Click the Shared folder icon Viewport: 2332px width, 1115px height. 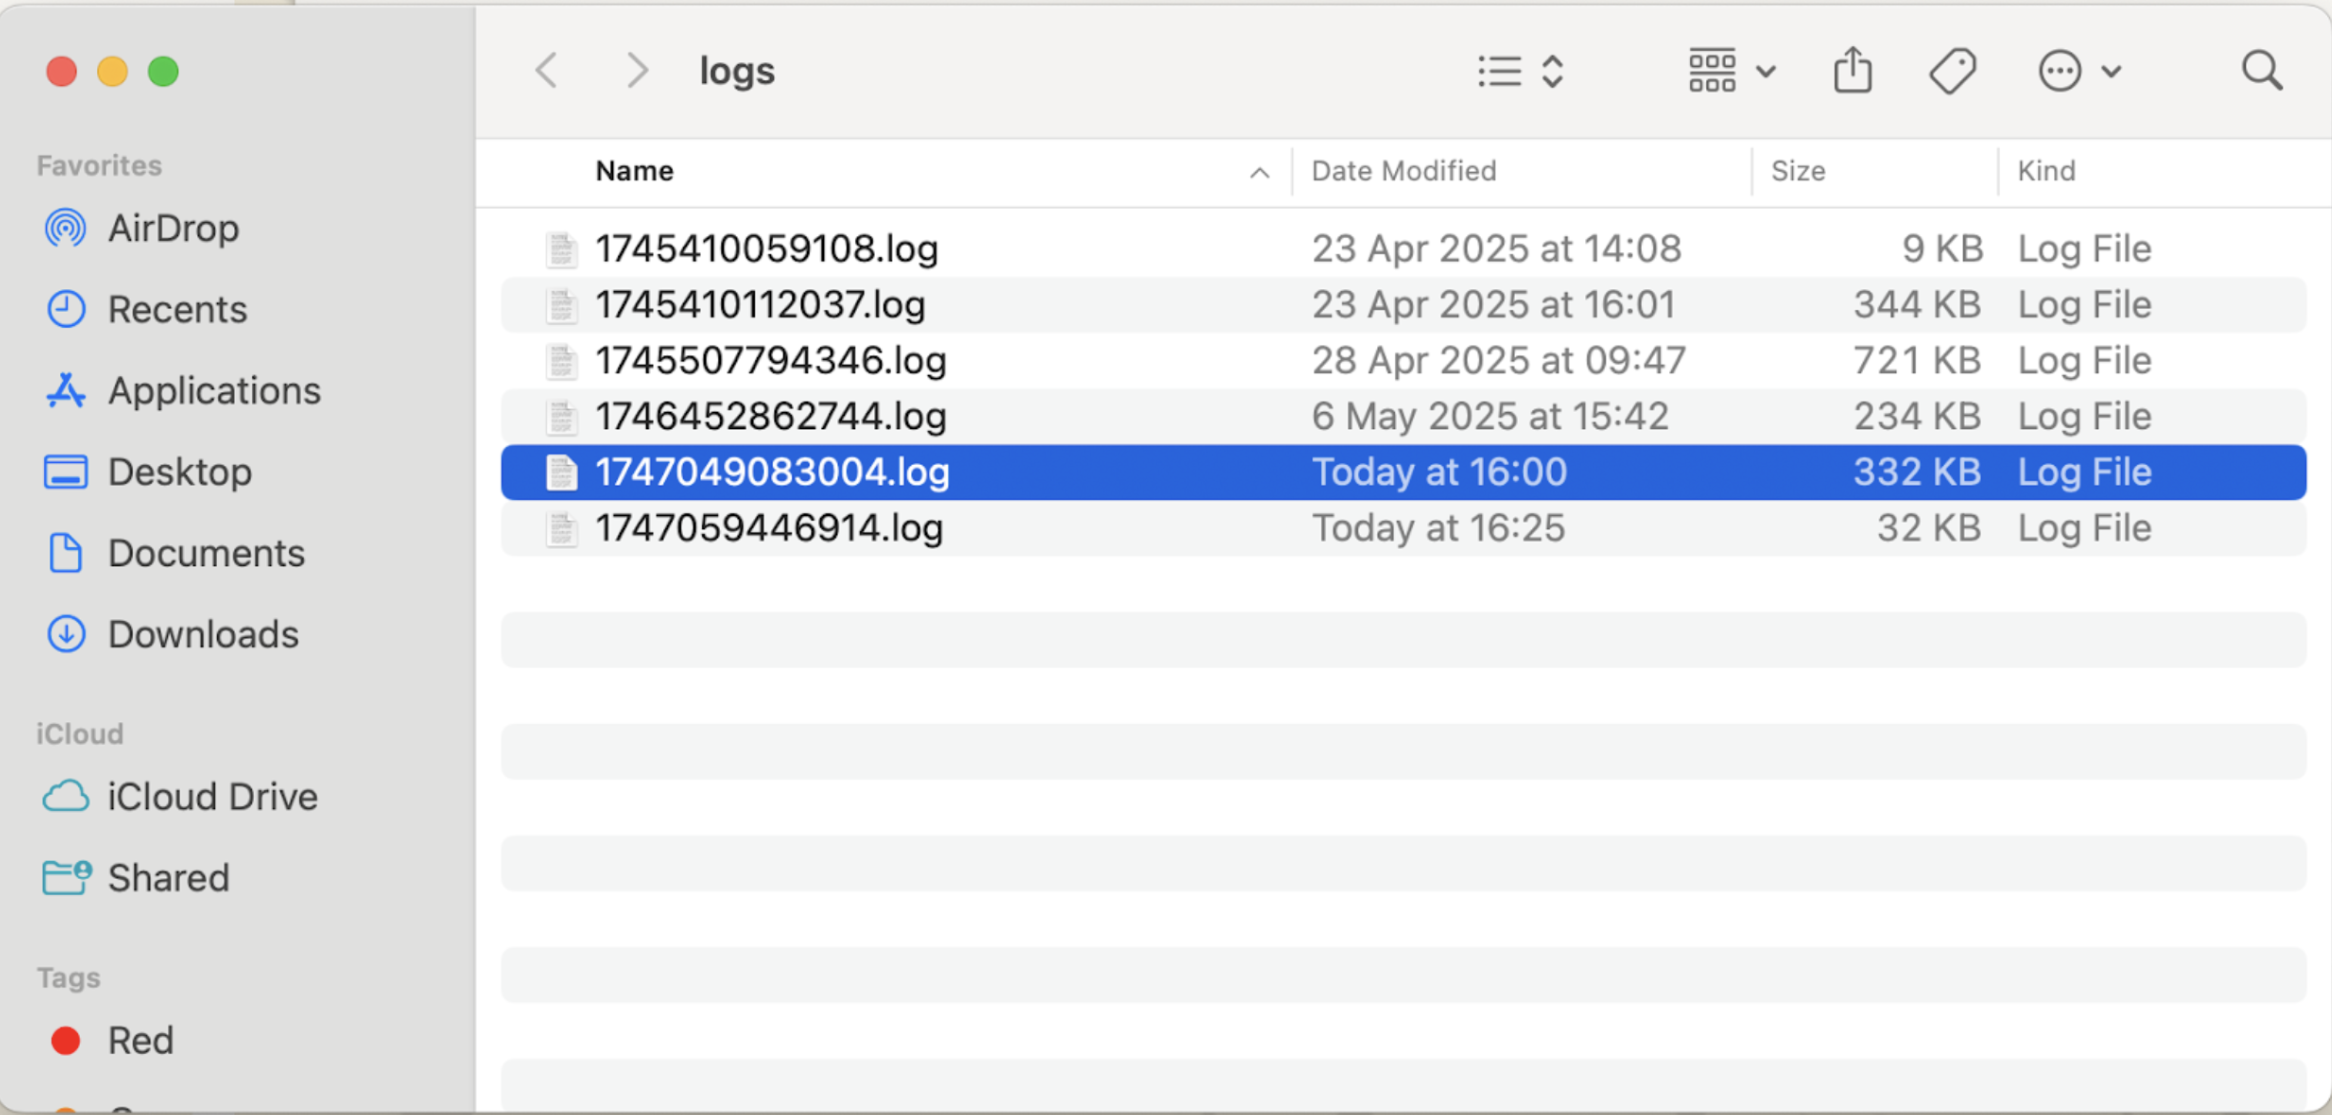[67, 877]
